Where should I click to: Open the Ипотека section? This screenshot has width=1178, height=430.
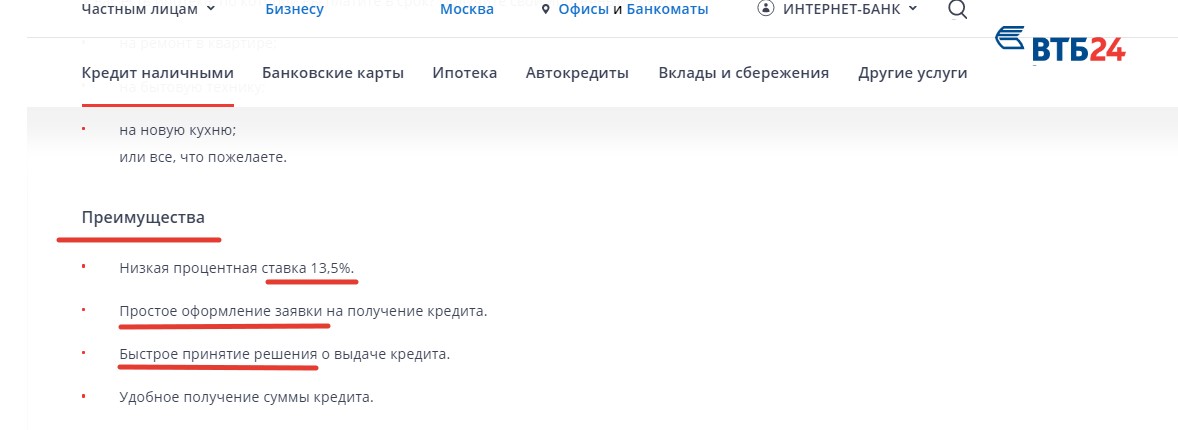point(464,73)
